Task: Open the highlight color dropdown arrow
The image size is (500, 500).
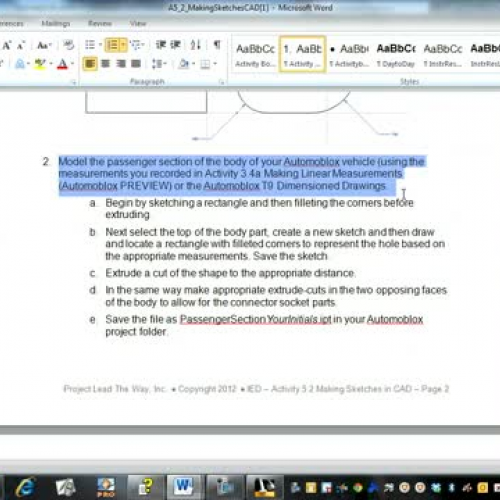Action: (x=51, y=63)
